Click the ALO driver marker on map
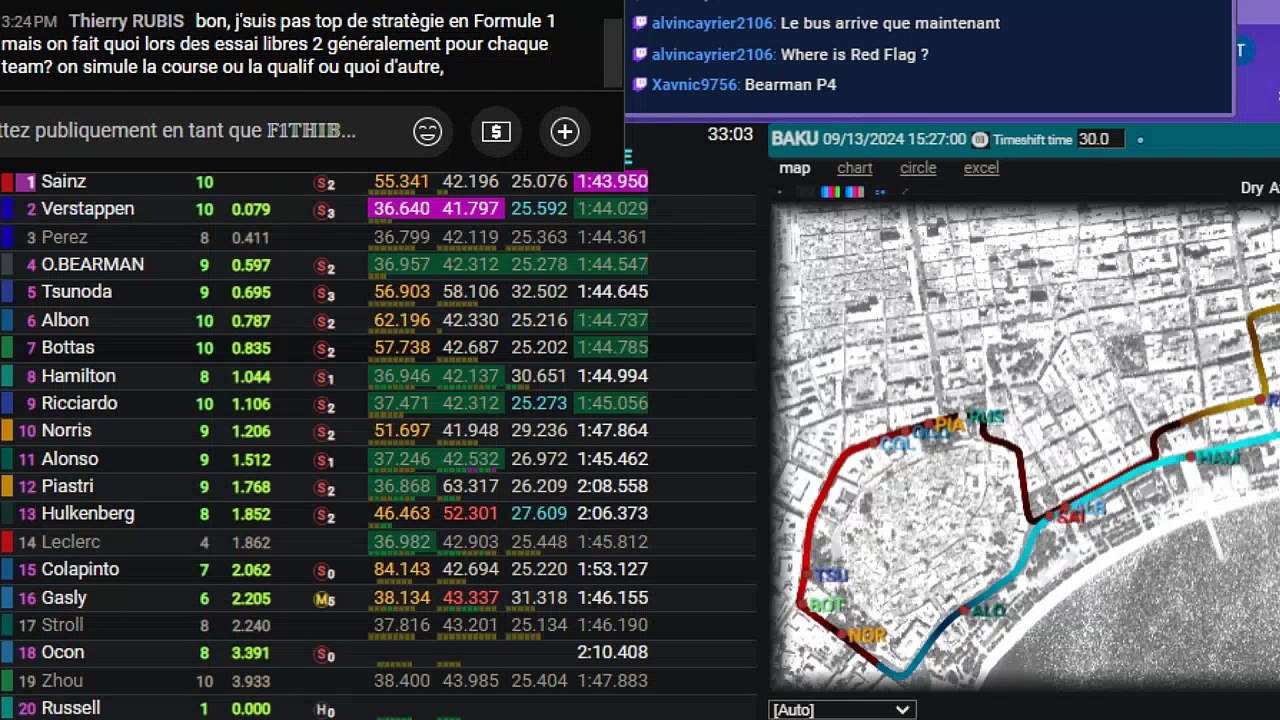The image size is (1280, 720). click(988, 610)
